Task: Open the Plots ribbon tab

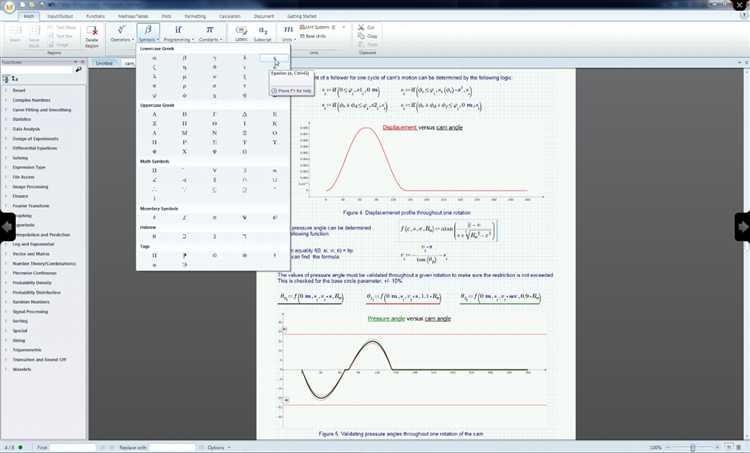Action: [166, 16]
